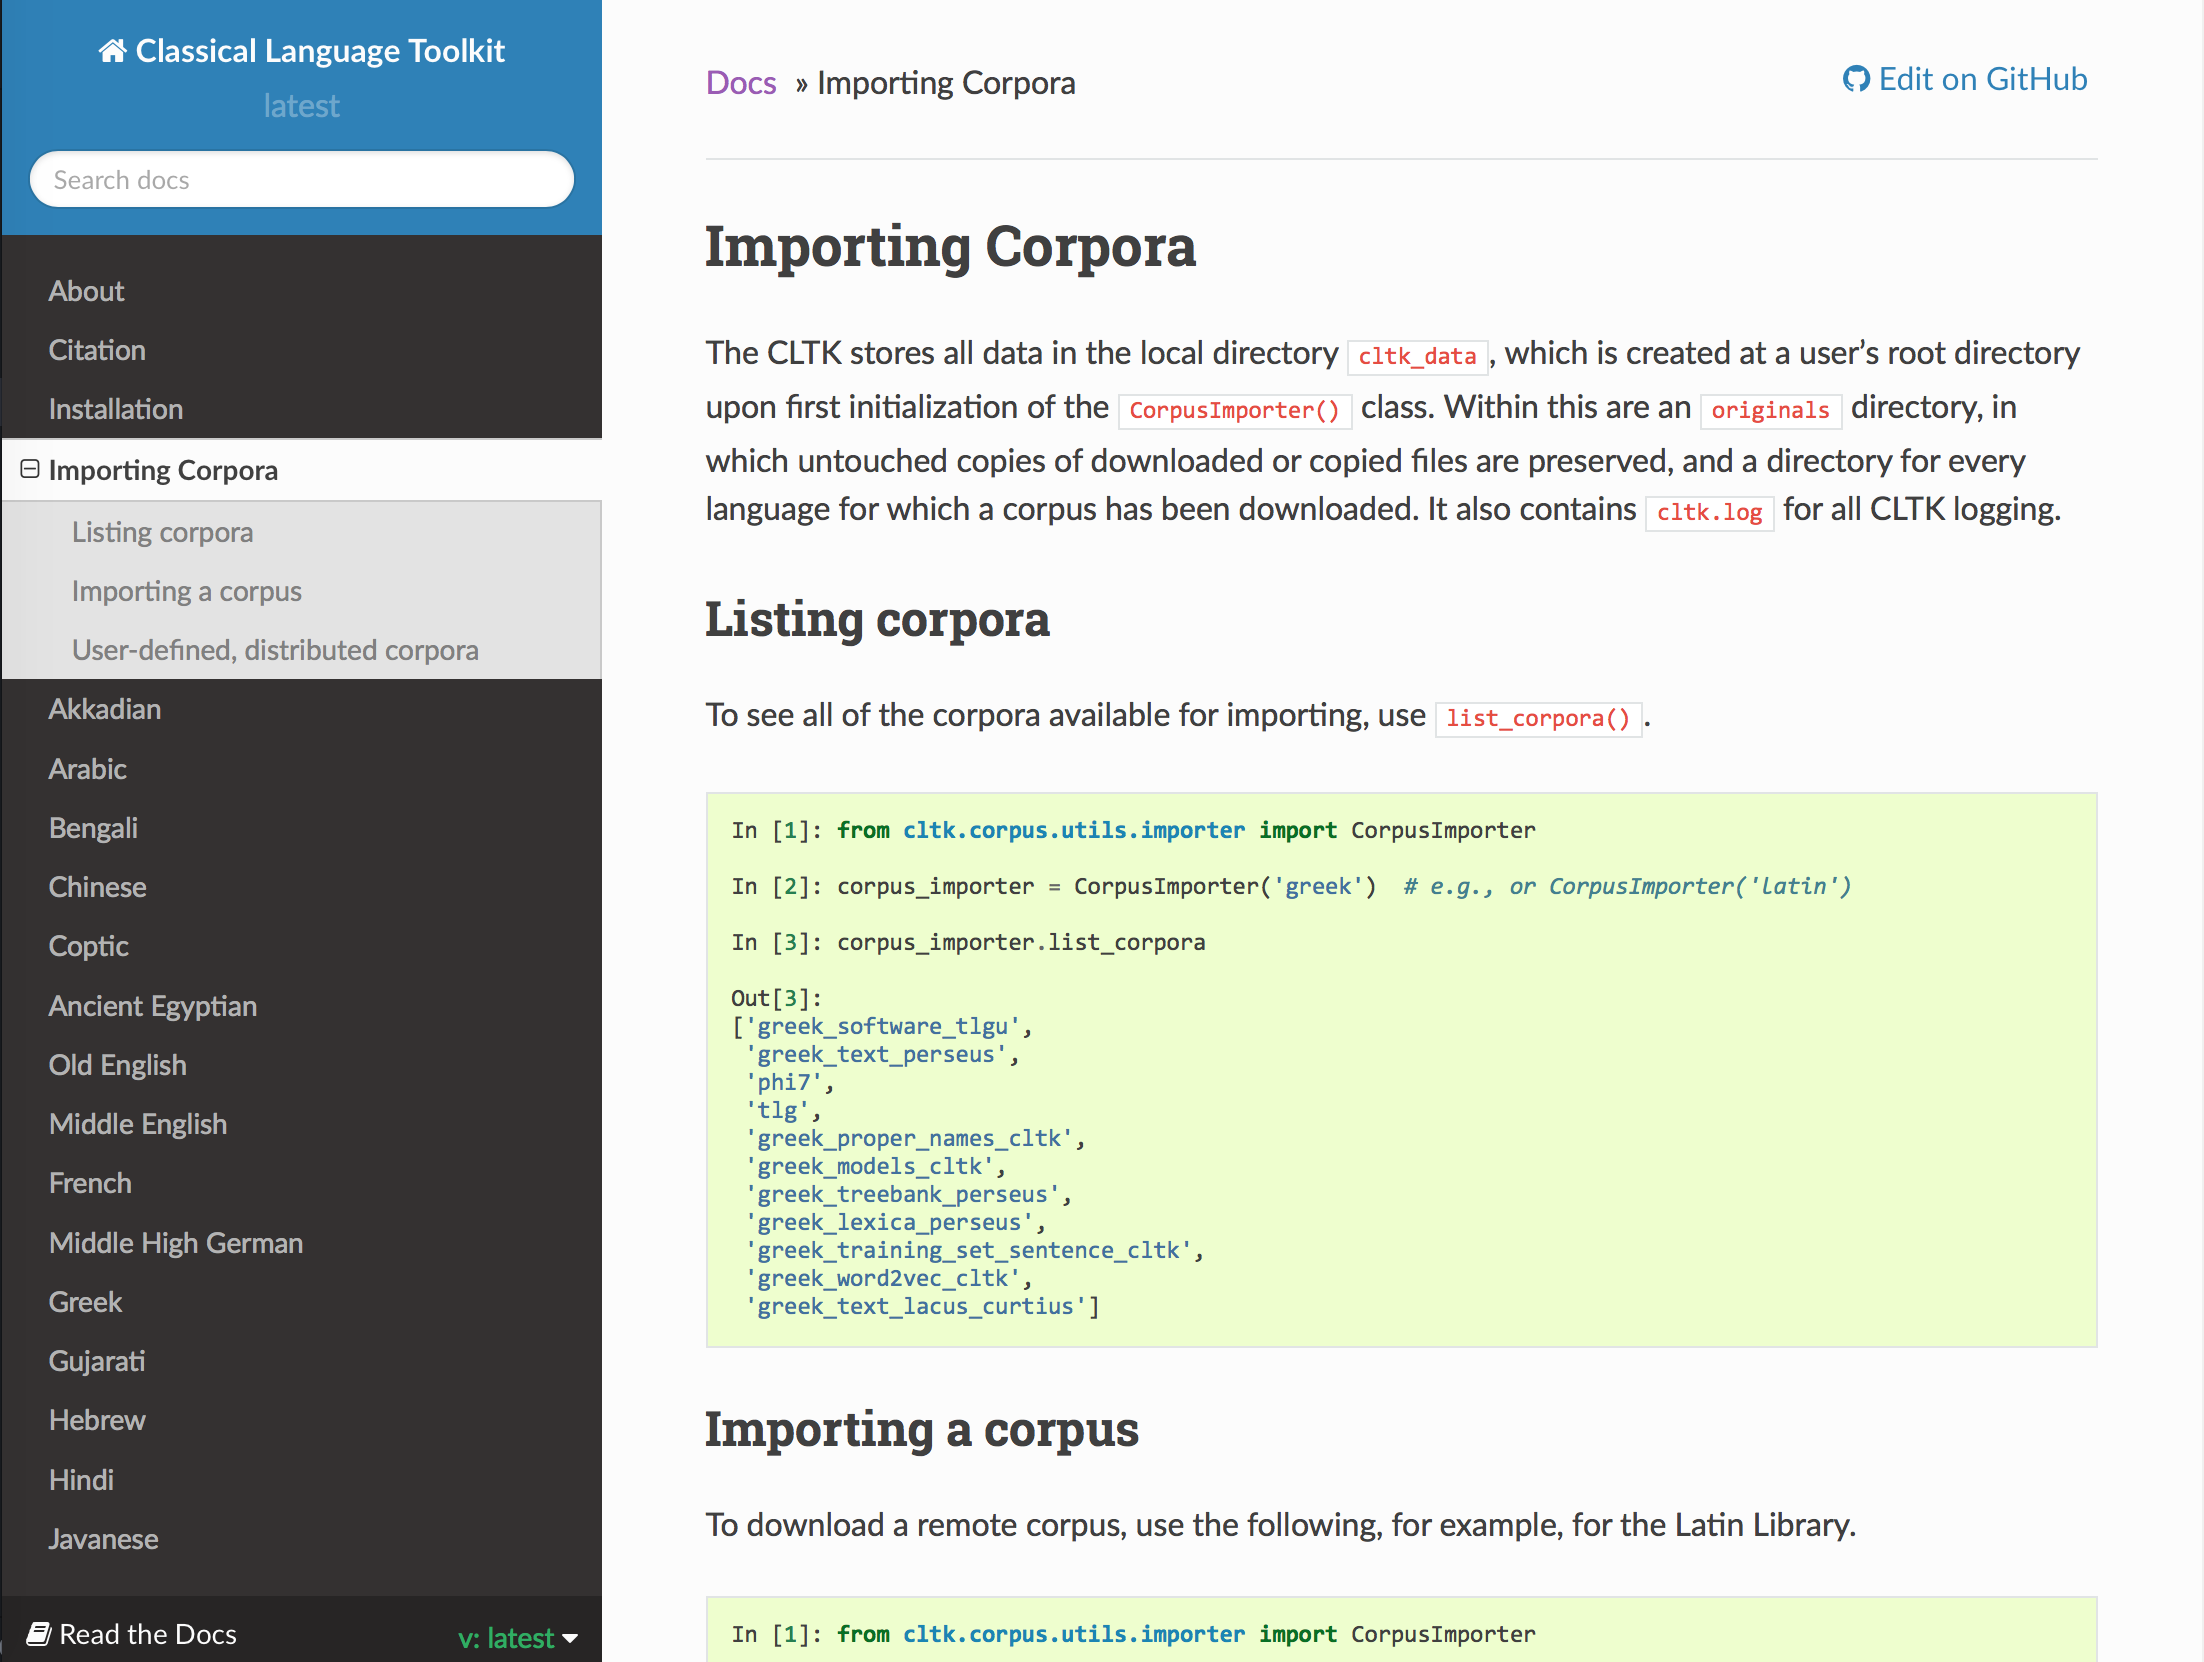Click the CorpusImporter('latin') code comment
The height and width of the screenshot is (1662, 2204).
tap(1700, 886)
